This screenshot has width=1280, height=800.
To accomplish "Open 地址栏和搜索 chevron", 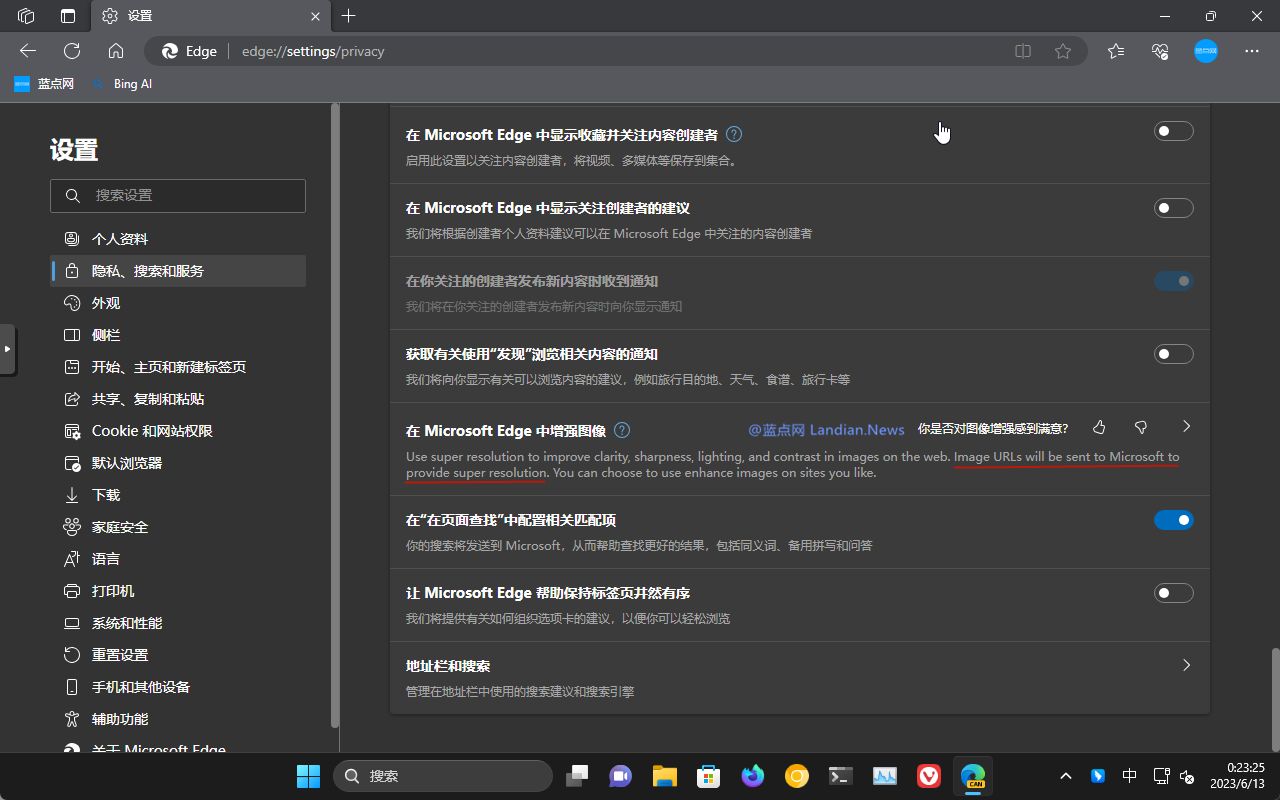I will coord(1187,665).
